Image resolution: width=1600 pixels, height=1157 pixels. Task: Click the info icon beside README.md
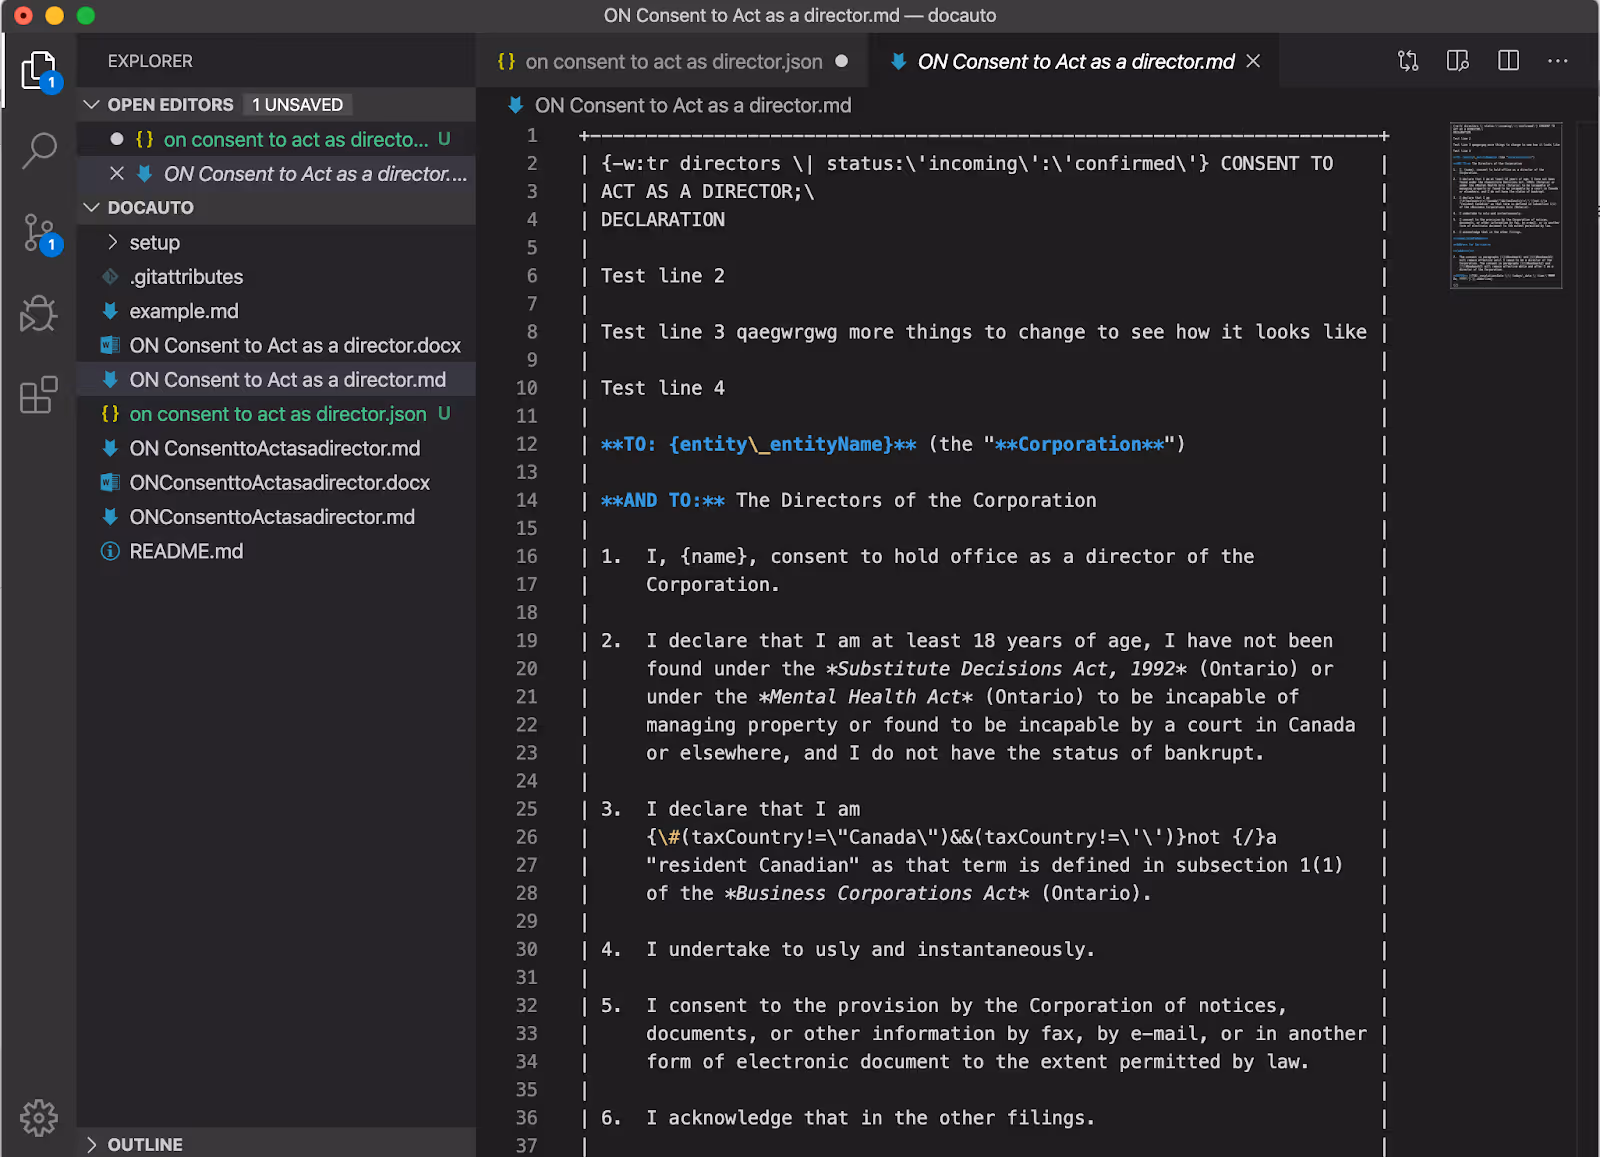(110, 551)
